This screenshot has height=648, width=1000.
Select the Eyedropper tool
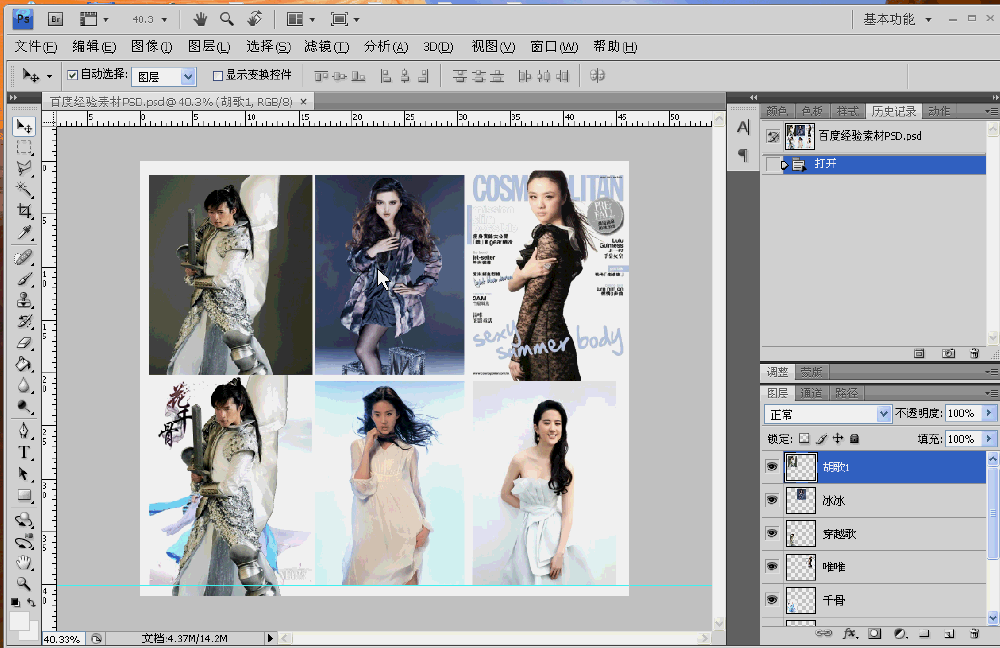coord(24,232)
